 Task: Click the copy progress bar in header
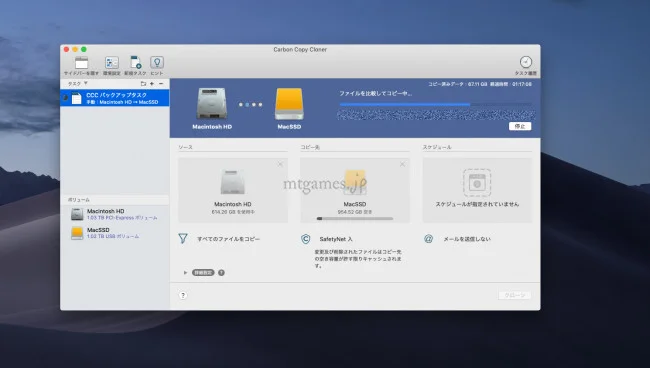pyautogui.click(x=435, y=105)
